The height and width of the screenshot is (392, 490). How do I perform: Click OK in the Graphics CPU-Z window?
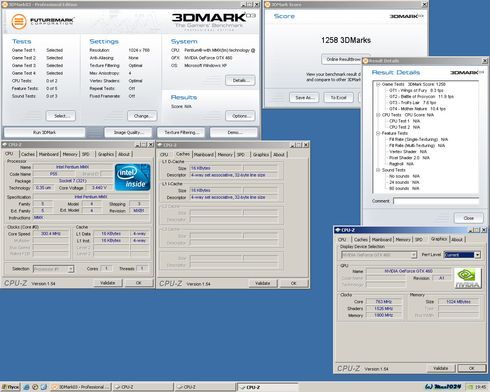pyautogui.click(x=471, y=368)
